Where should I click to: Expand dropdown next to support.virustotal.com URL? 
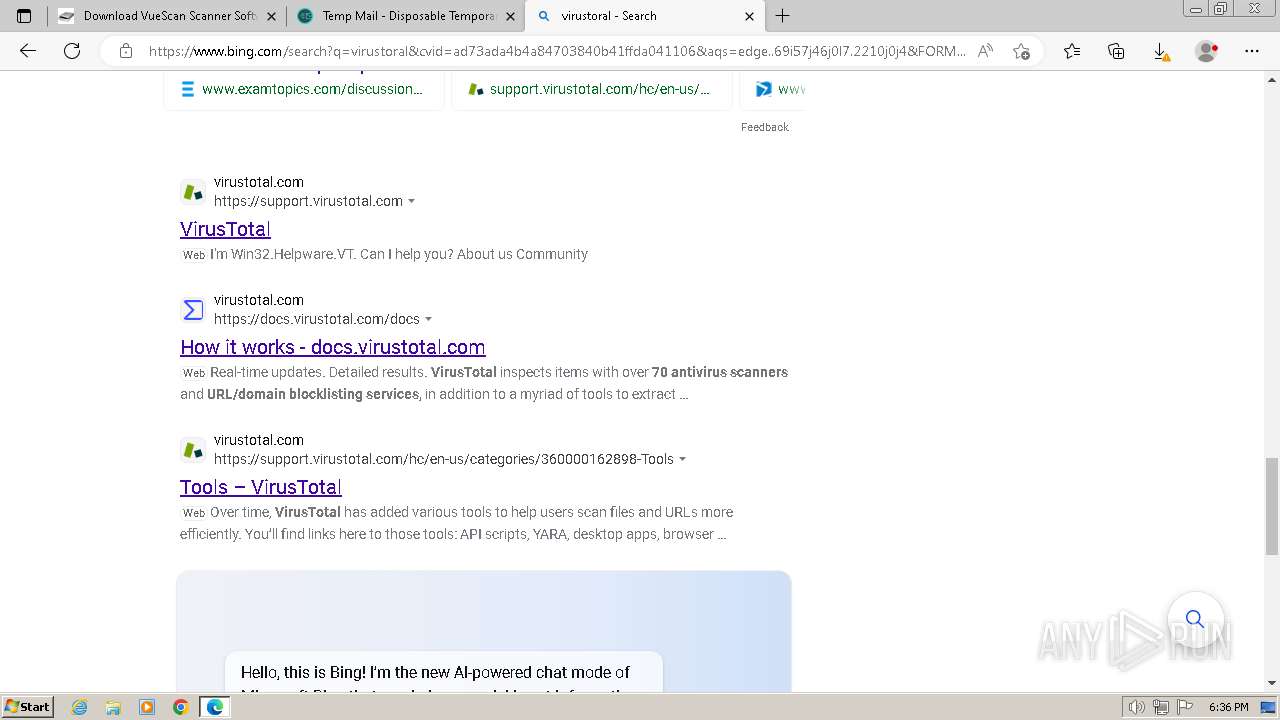411,201
